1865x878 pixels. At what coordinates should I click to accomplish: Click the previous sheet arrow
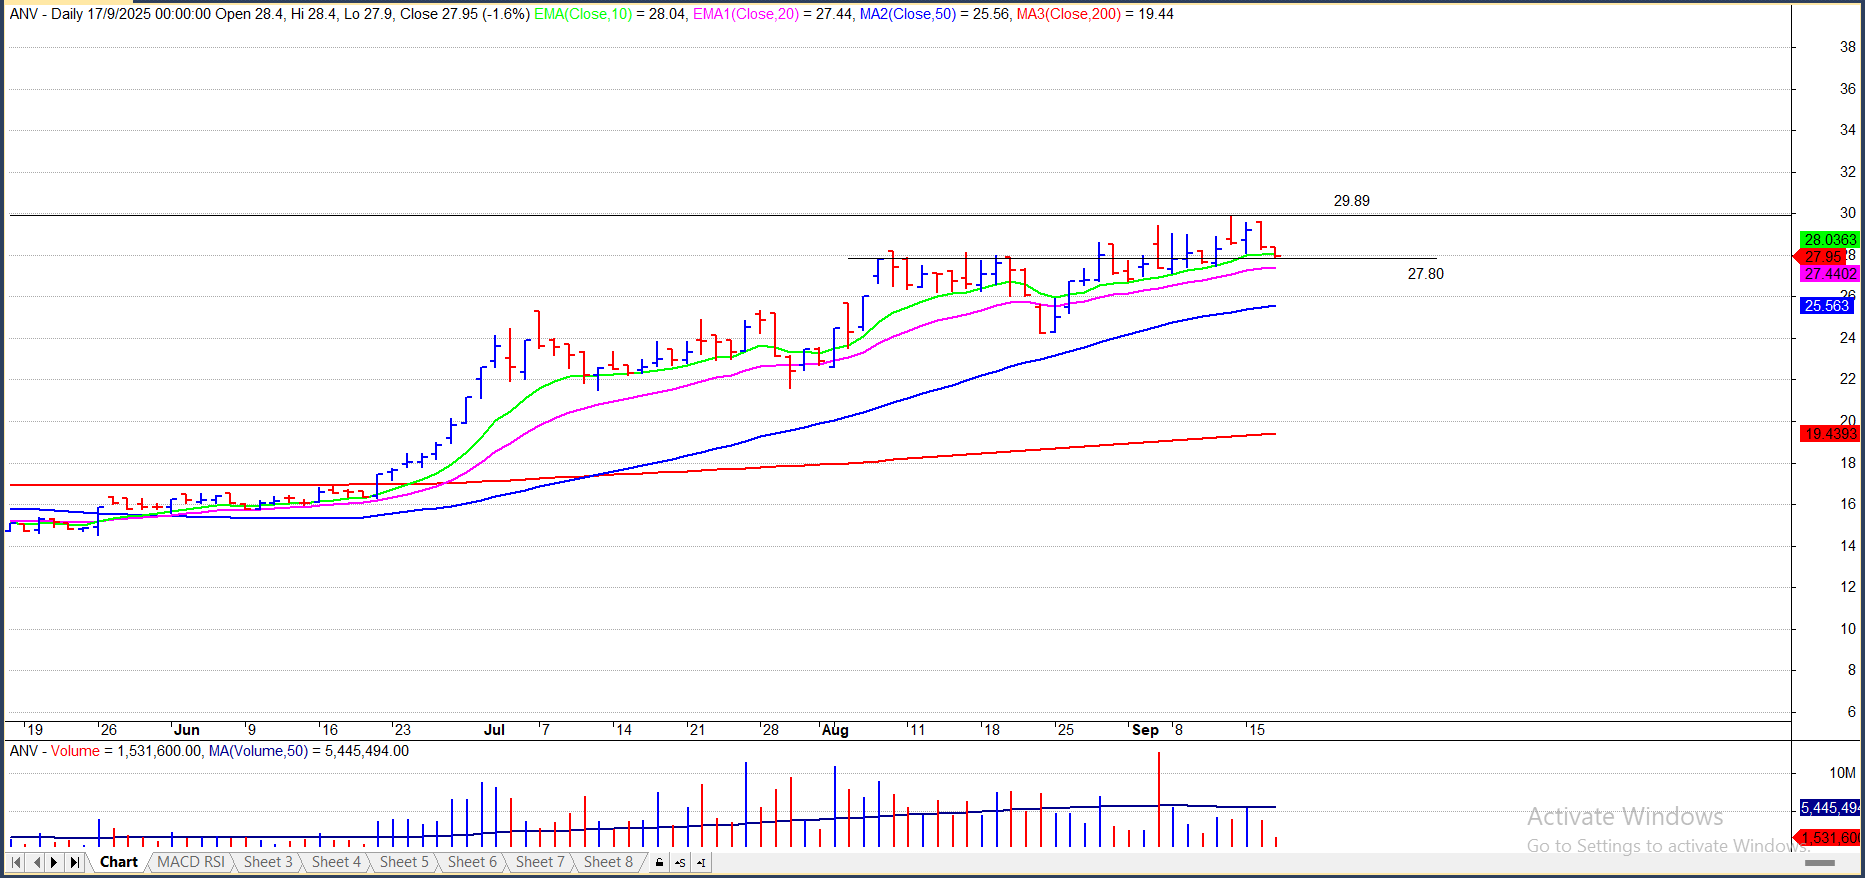point(36,862)
